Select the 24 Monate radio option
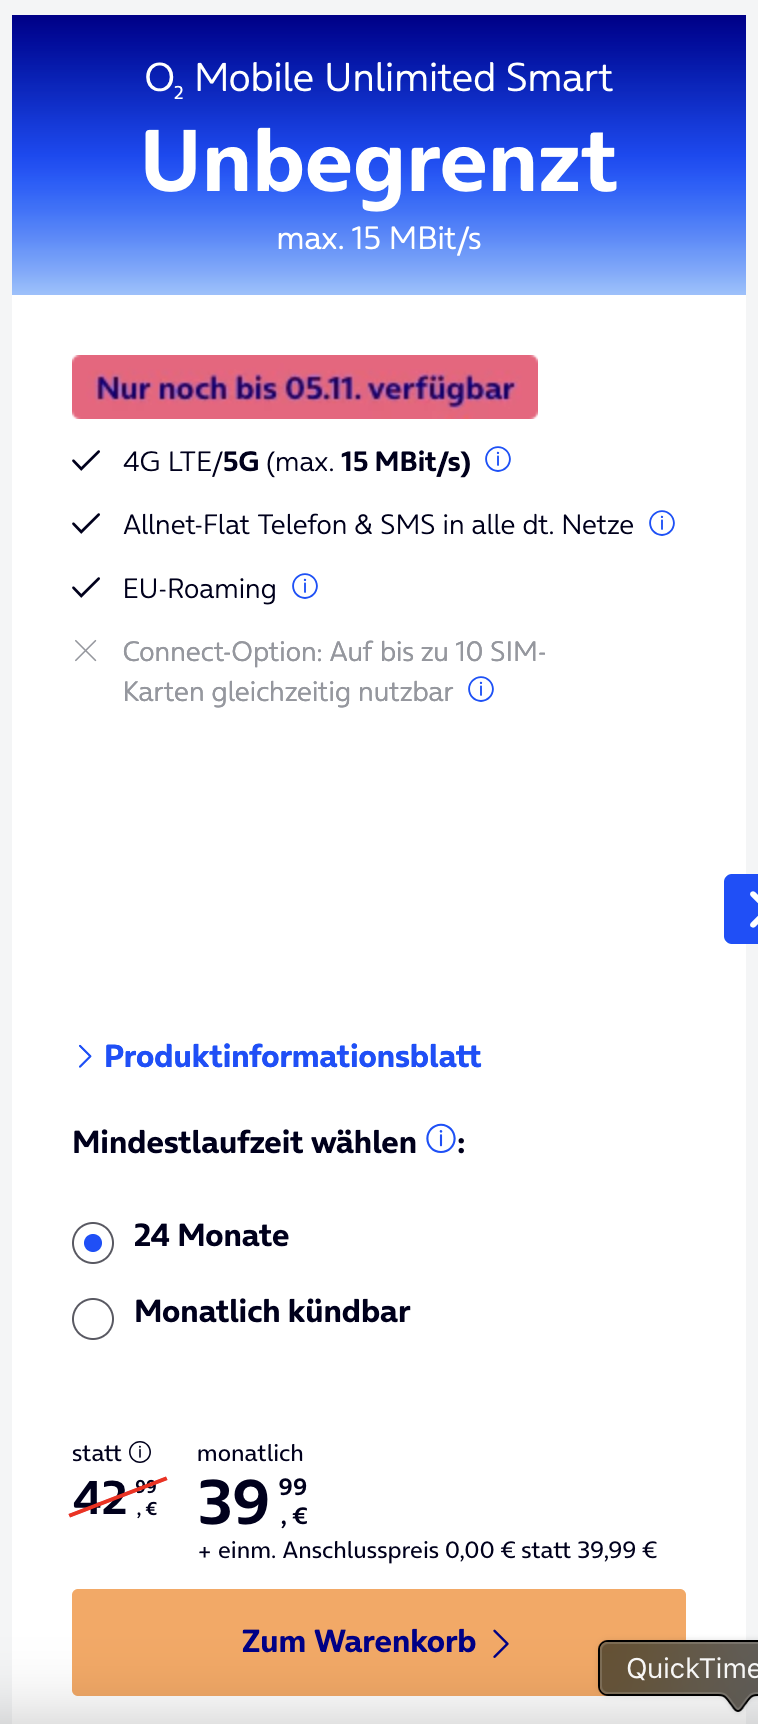Viewport: 758px width, 1724px height. tap(93, 1243)
